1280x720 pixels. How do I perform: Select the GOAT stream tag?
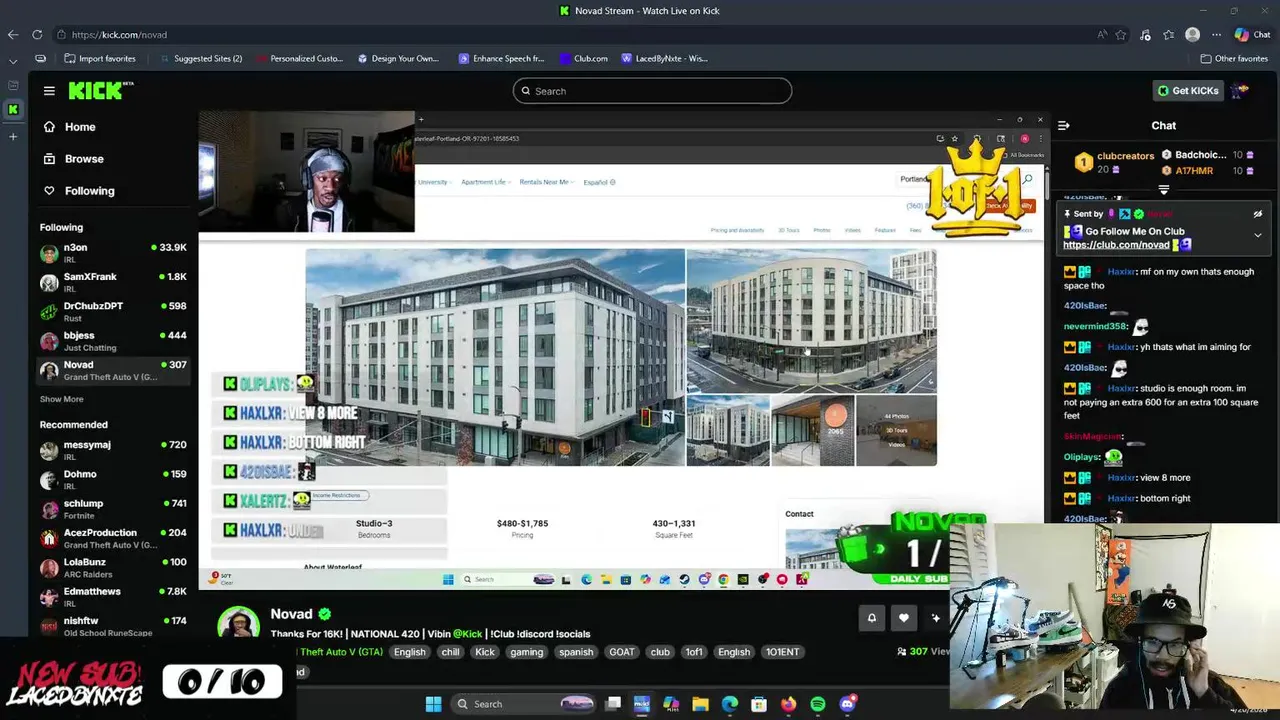621,652
